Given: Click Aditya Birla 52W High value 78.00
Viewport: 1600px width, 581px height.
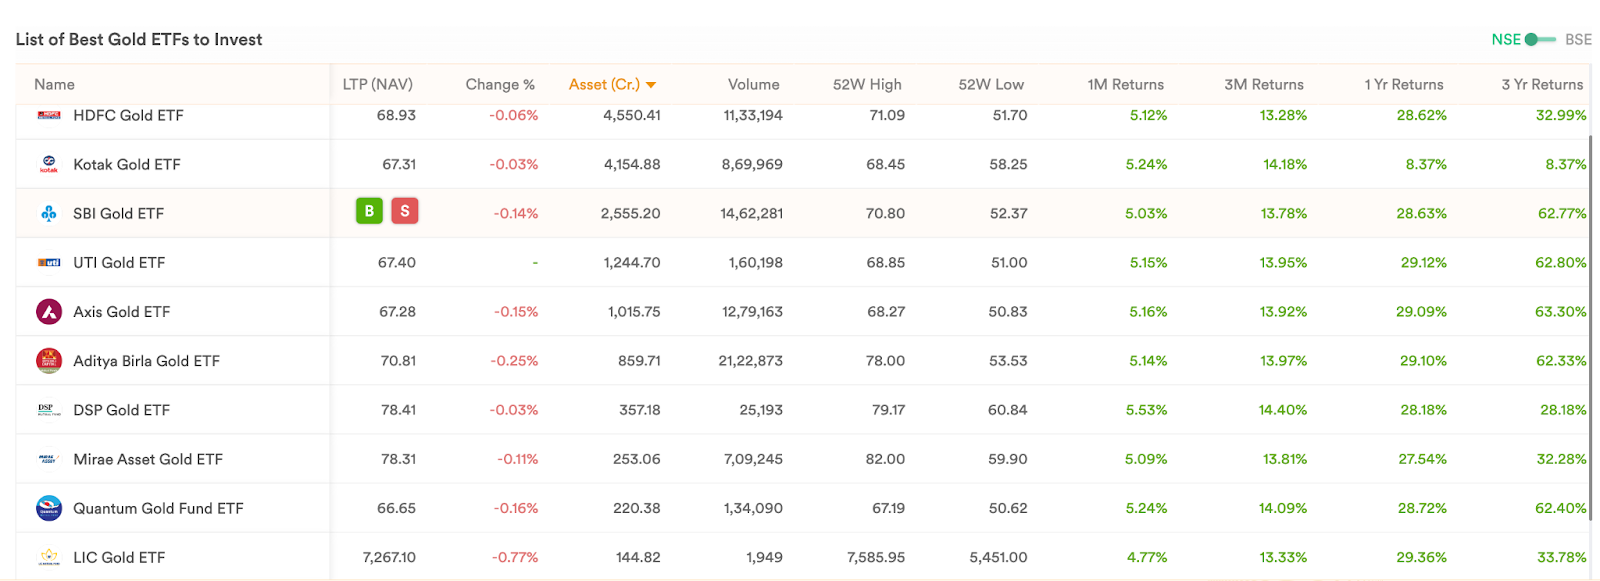Looking at the screenshot, I should pos(885,361).
